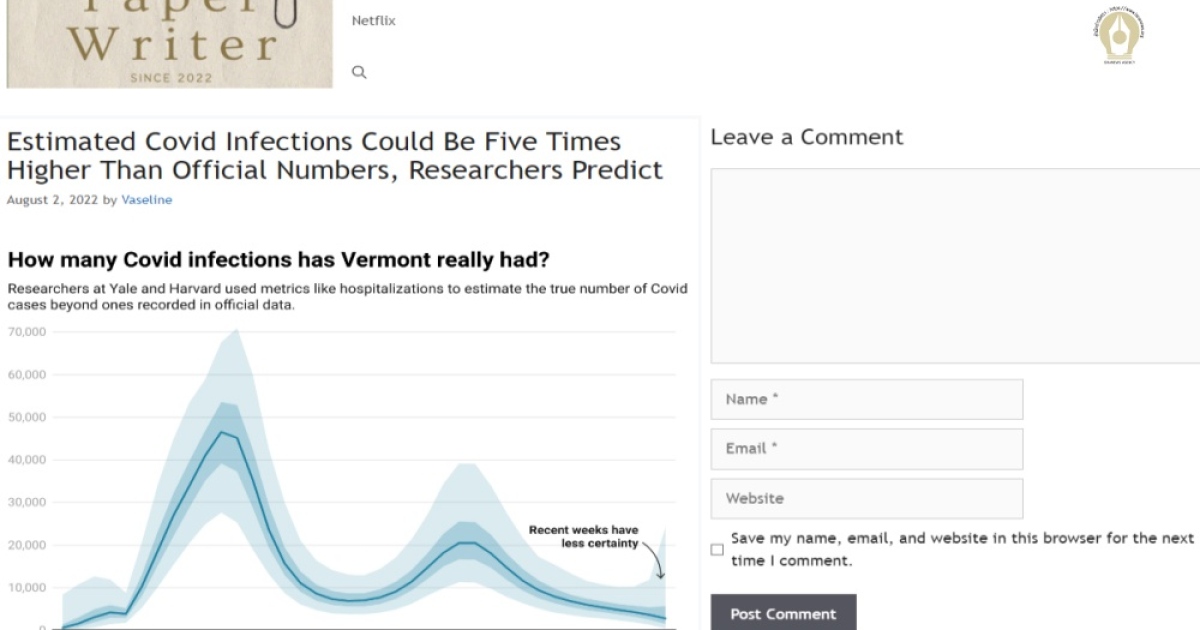Screen dimensions: 1200x630
Task: Click the 70,000 y-axis label
Action: 27,332
